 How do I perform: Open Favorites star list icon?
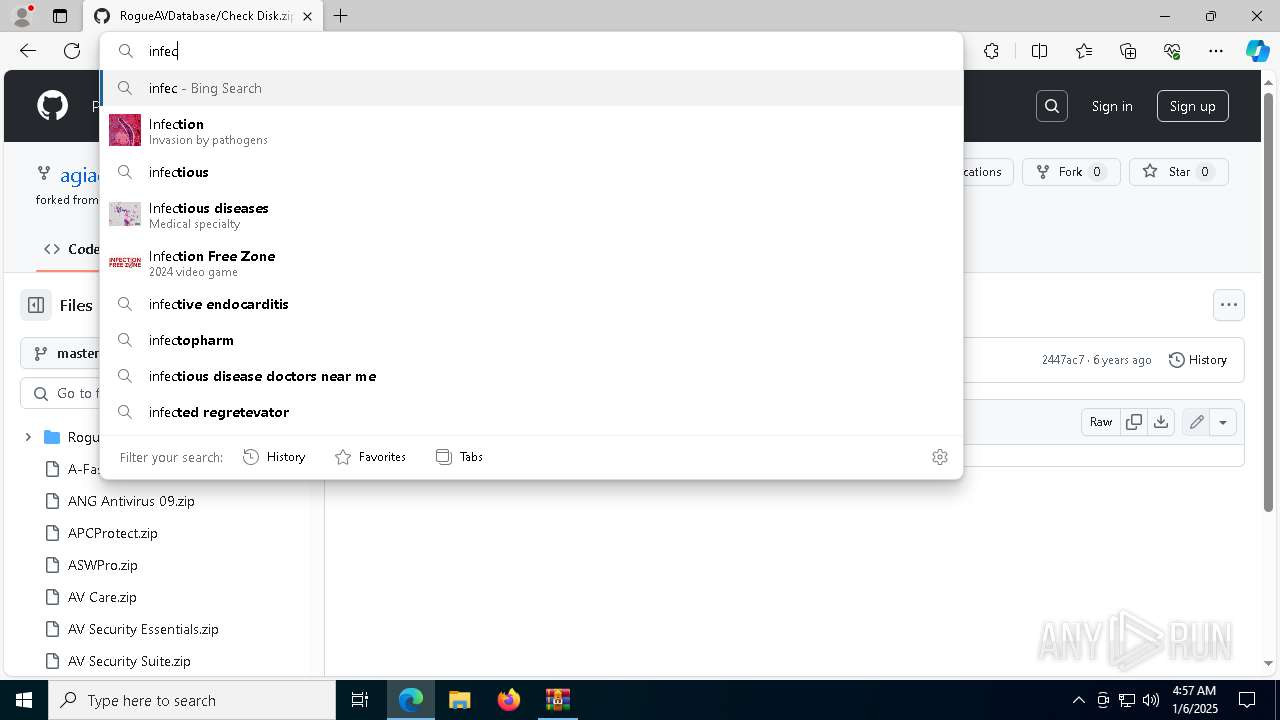tap(1084, 51)
